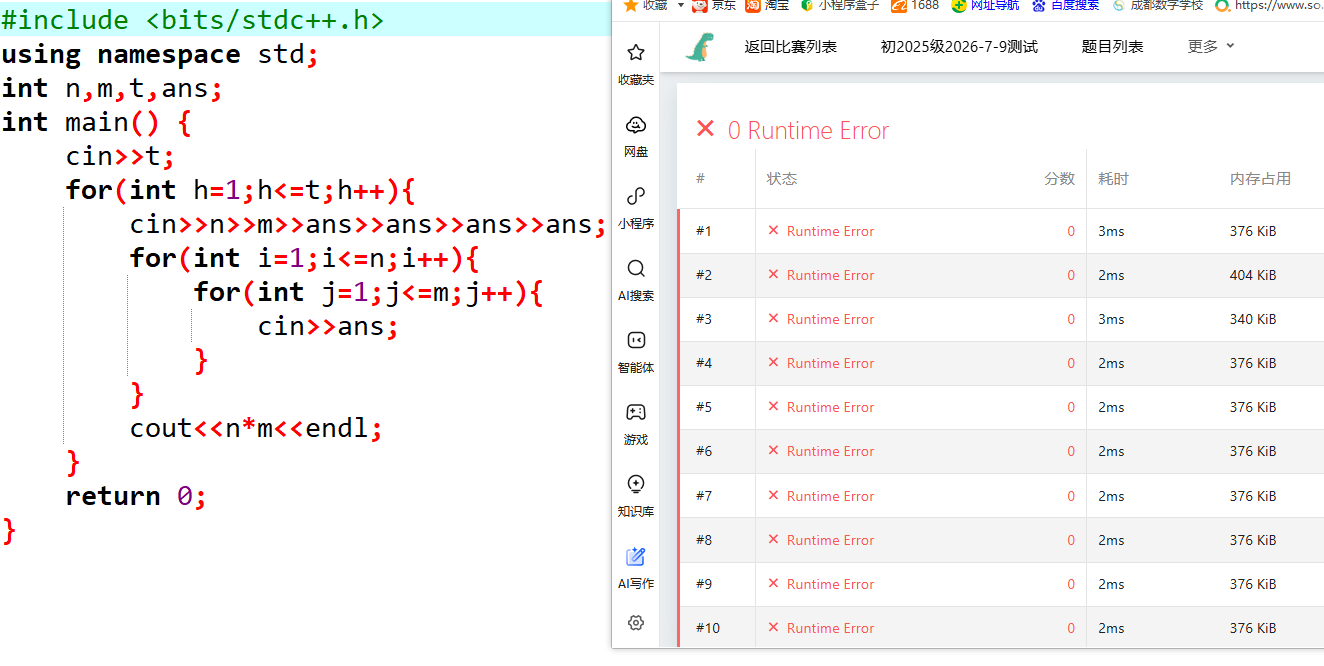
Task: Click the 小程序盒子 bookmark
Action: [x=839, y=5]
